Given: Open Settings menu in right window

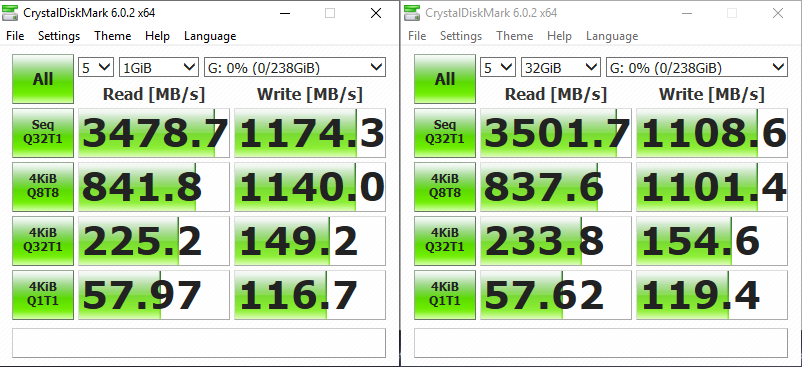Looking at the screenshot, I should [x=461, y=36].
